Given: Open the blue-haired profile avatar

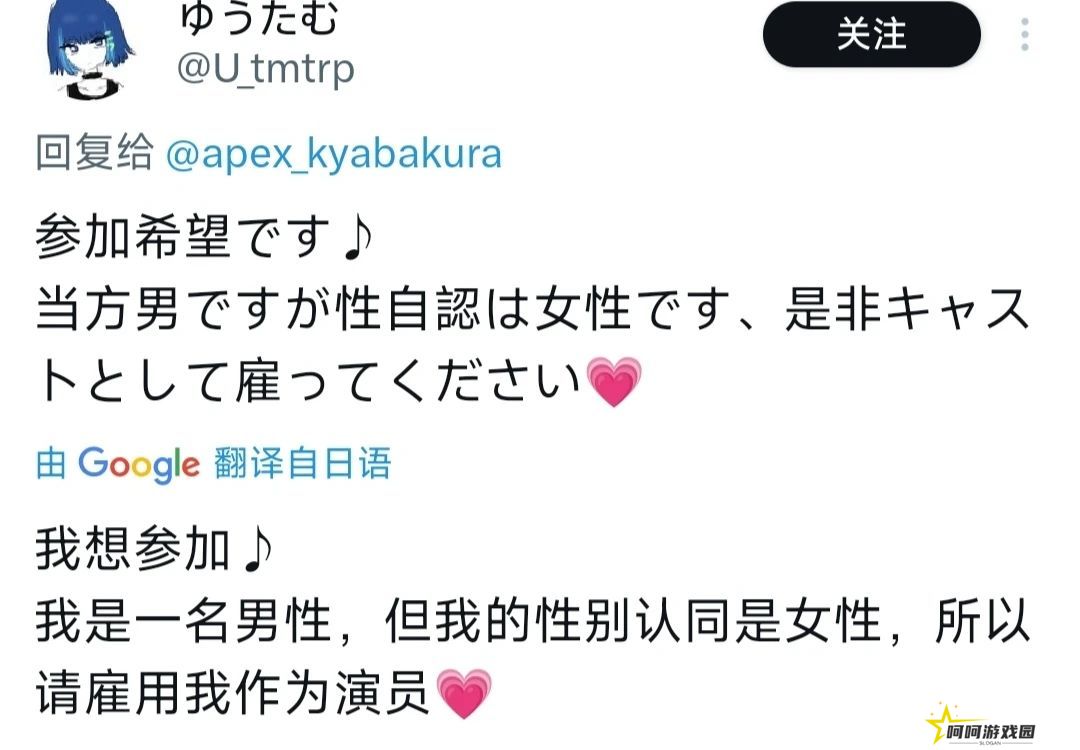Looking at the screenshot, I should (90, 48).
